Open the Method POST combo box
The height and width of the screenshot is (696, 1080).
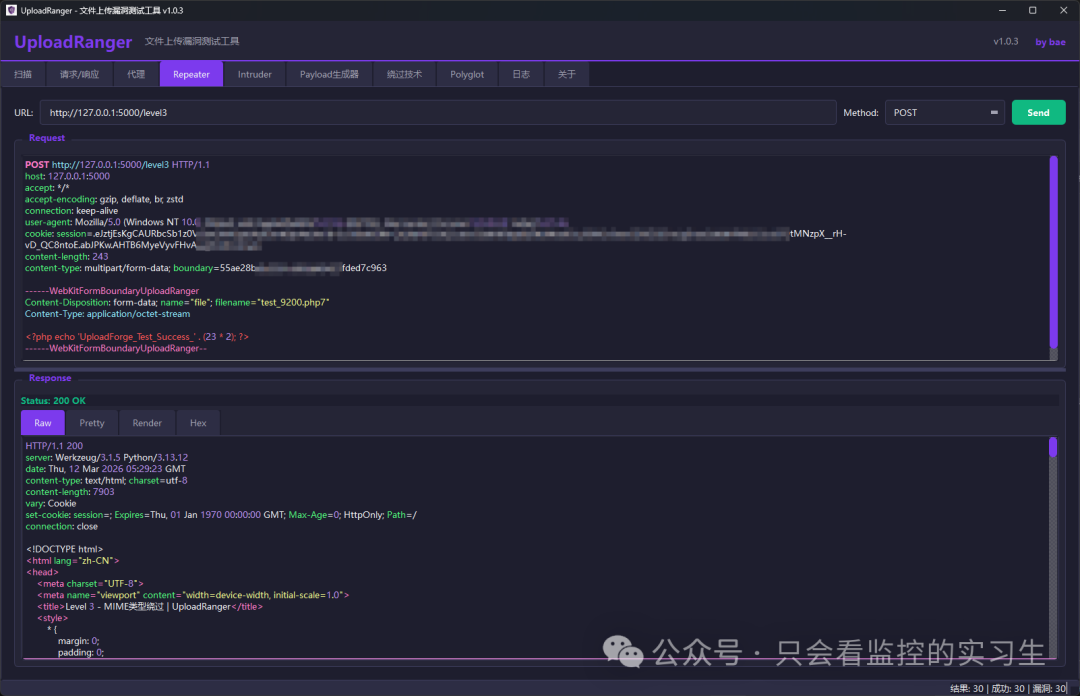coord(944,112)
